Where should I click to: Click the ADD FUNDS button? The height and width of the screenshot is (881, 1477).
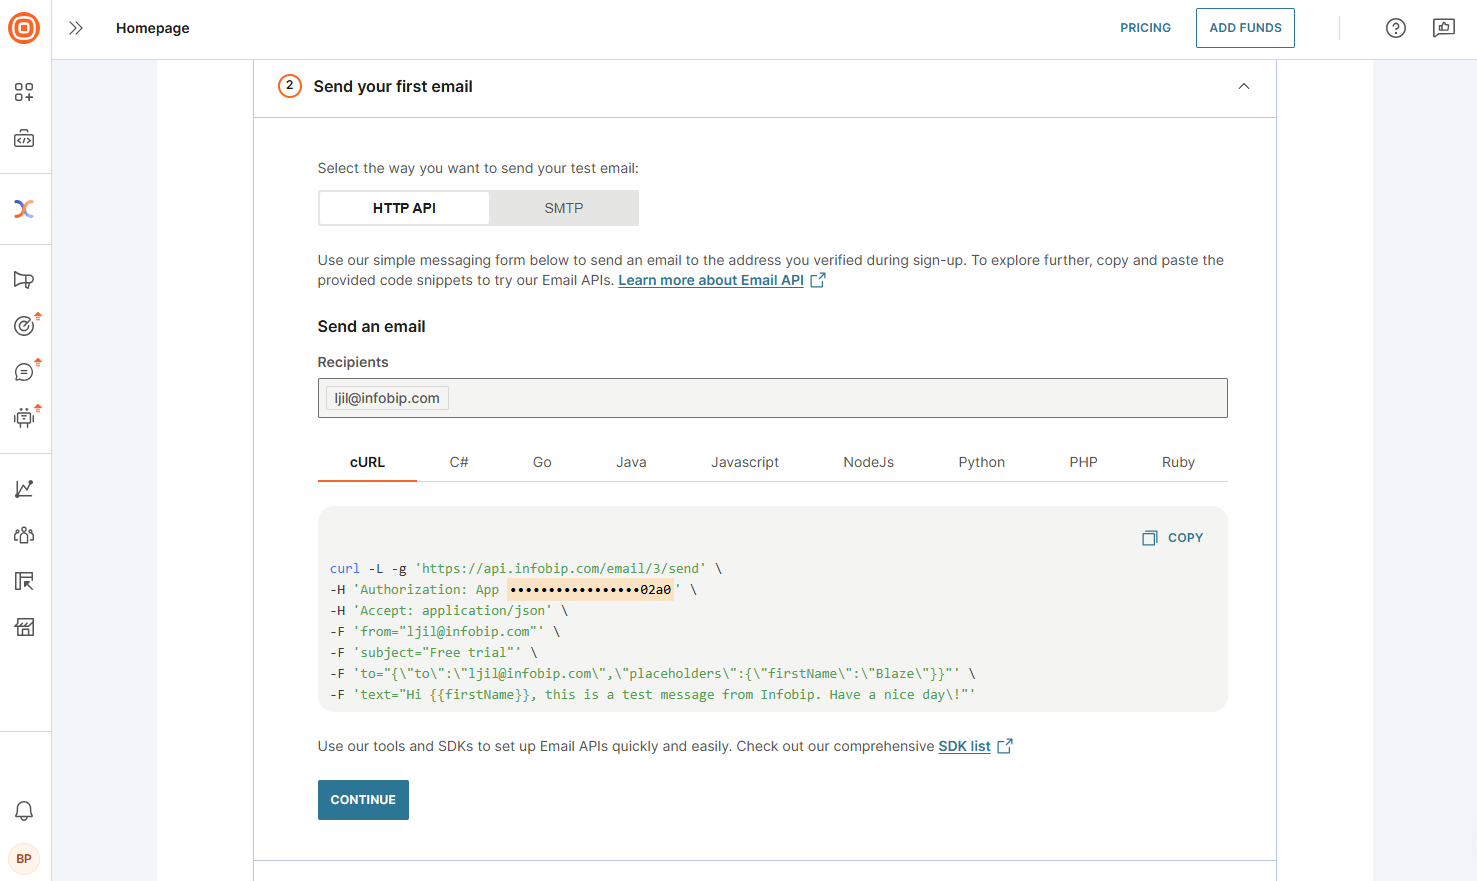tap(1245, 28)
